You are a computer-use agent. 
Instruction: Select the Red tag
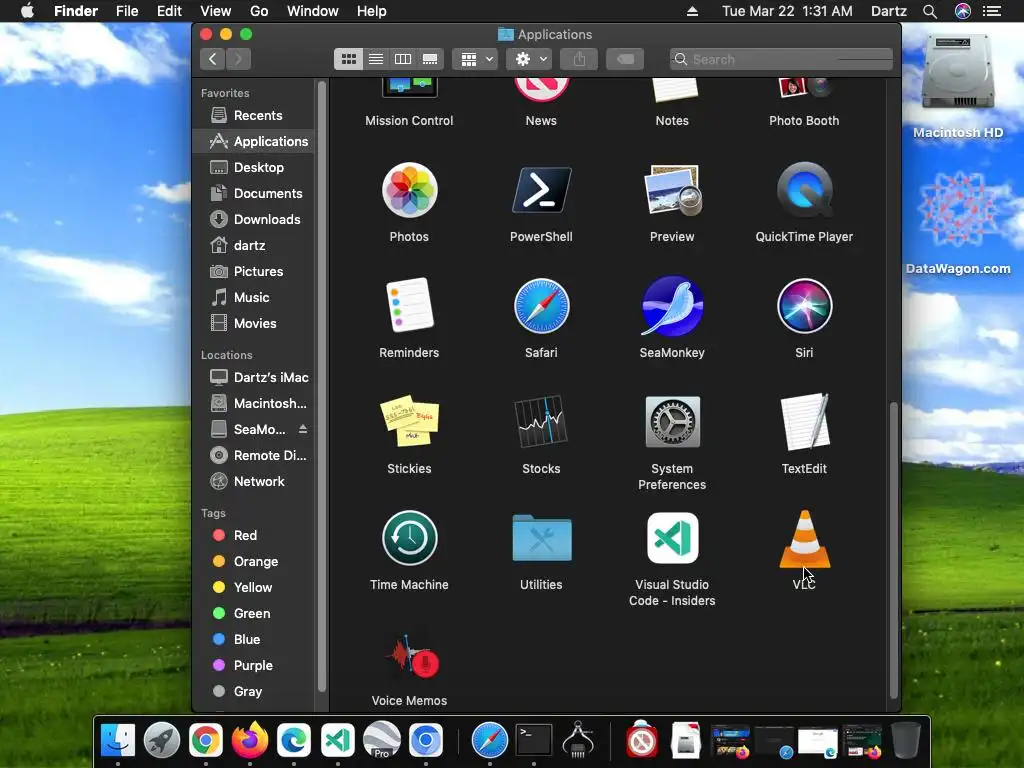(253, 536)
